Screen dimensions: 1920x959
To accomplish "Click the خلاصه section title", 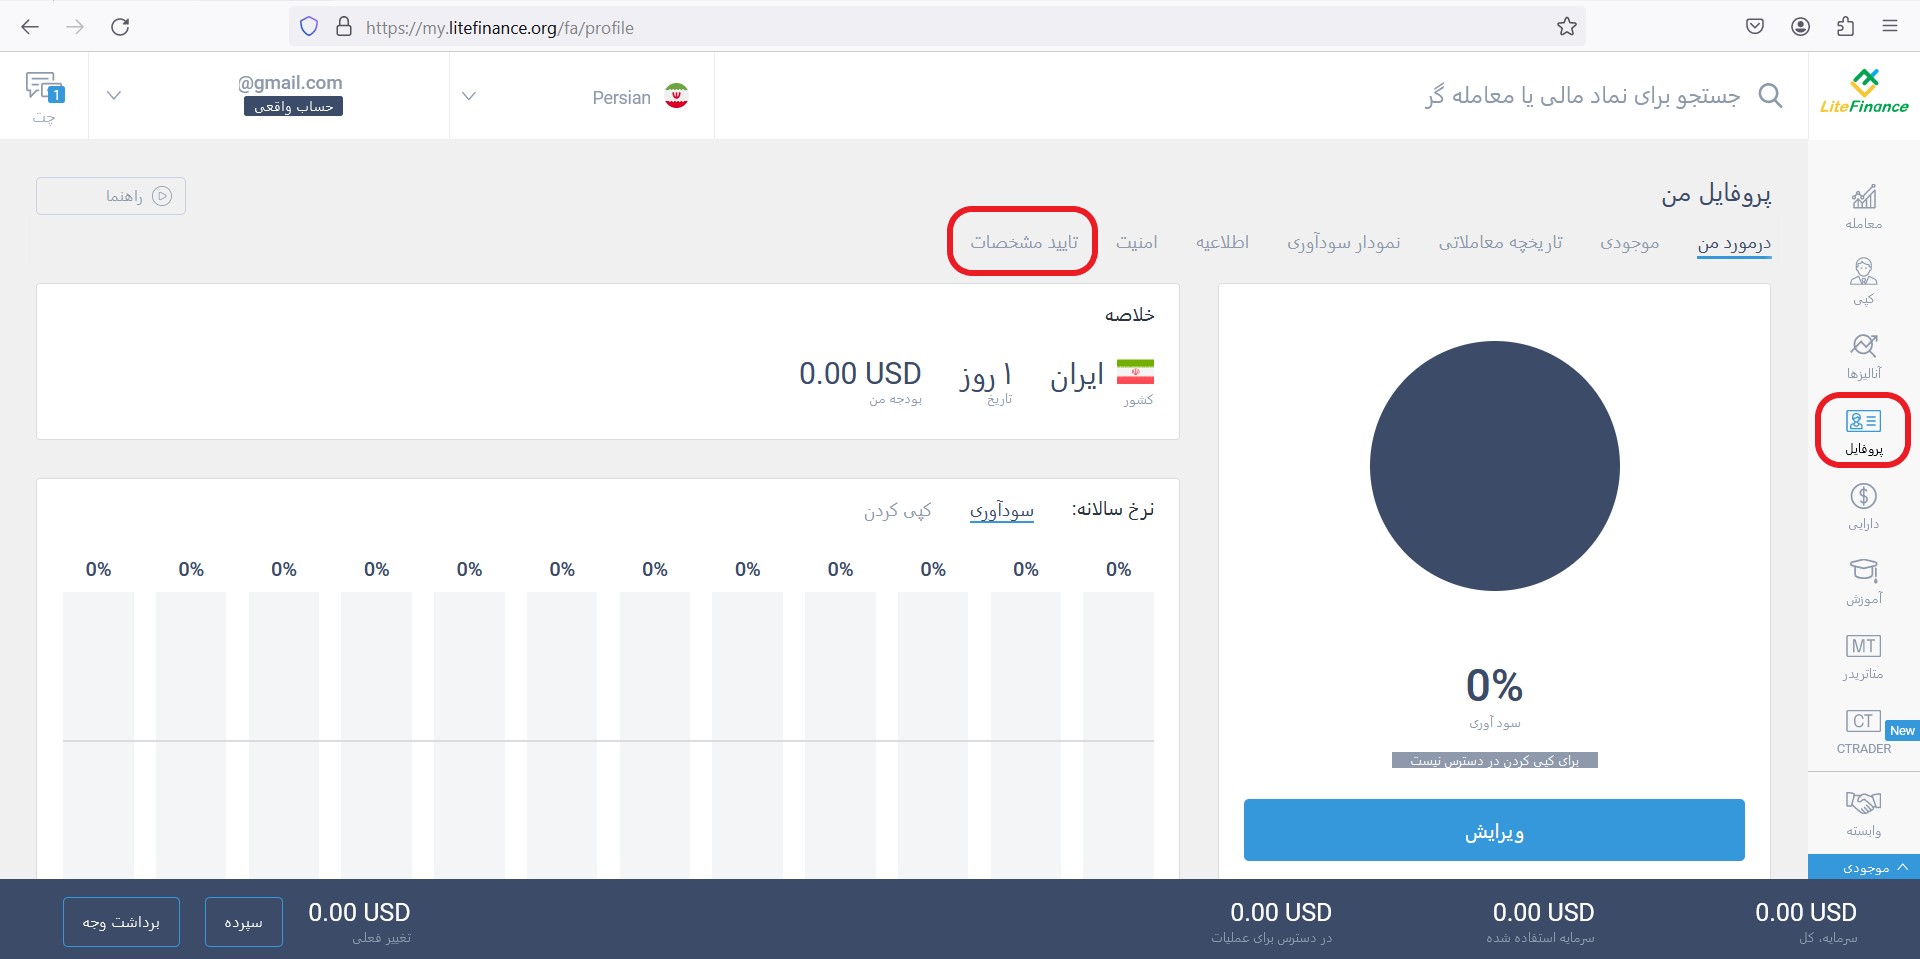I will (1130, 315).
